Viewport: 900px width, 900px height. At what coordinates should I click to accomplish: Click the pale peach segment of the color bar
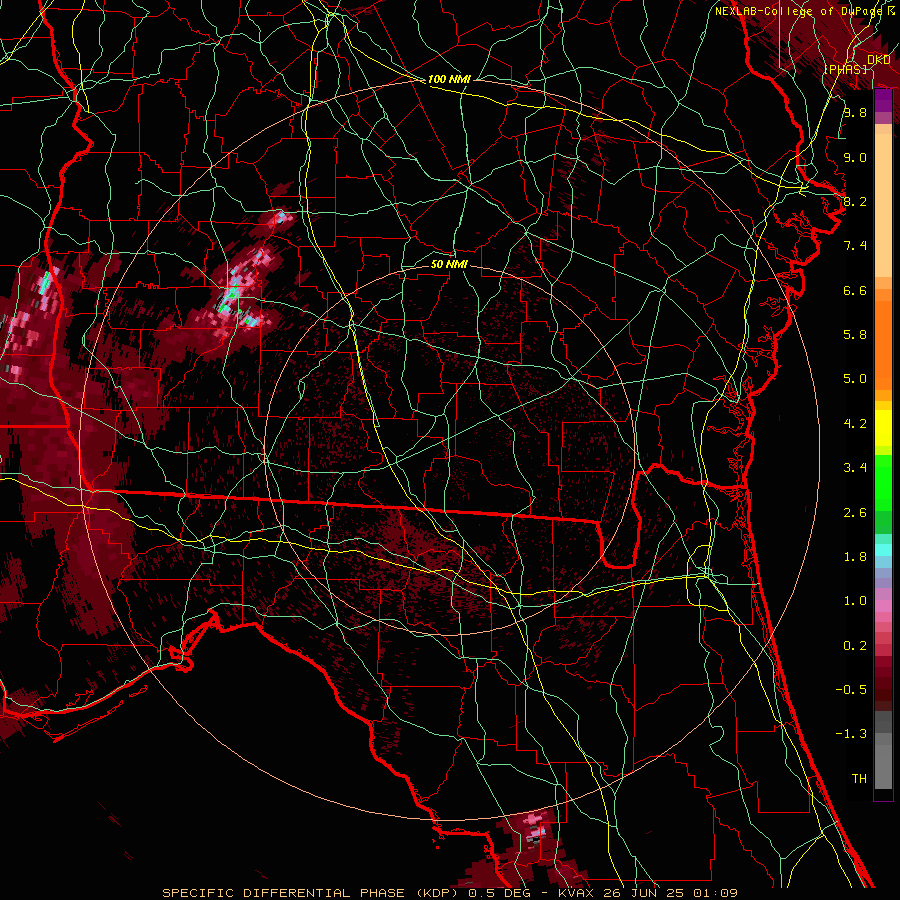point(883,205)
